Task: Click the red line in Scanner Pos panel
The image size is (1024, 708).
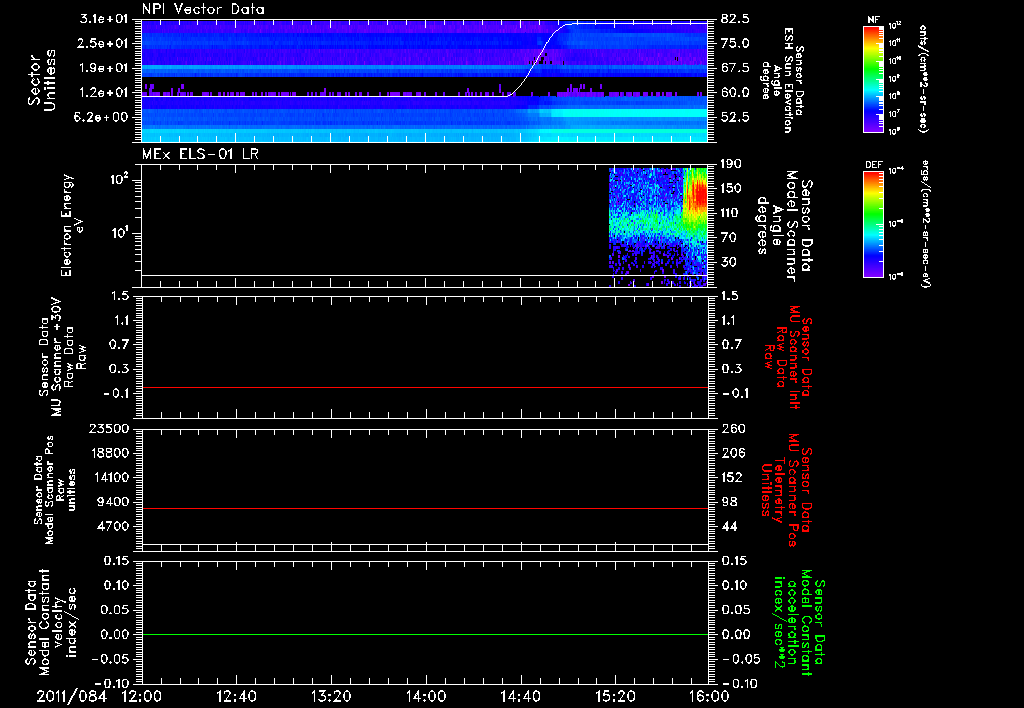Action: 425,508
